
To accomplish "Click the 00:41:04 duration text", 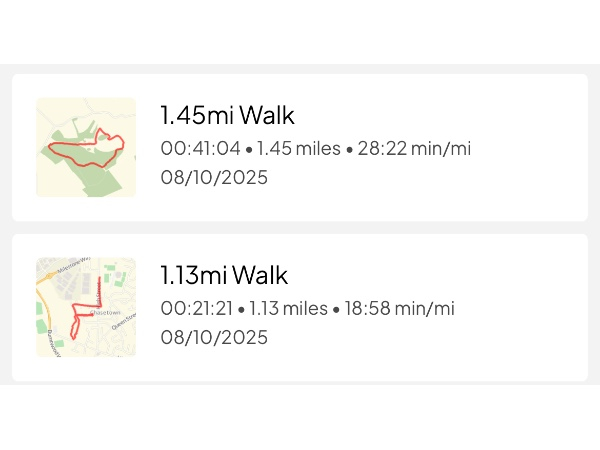I will coord(200,149).
